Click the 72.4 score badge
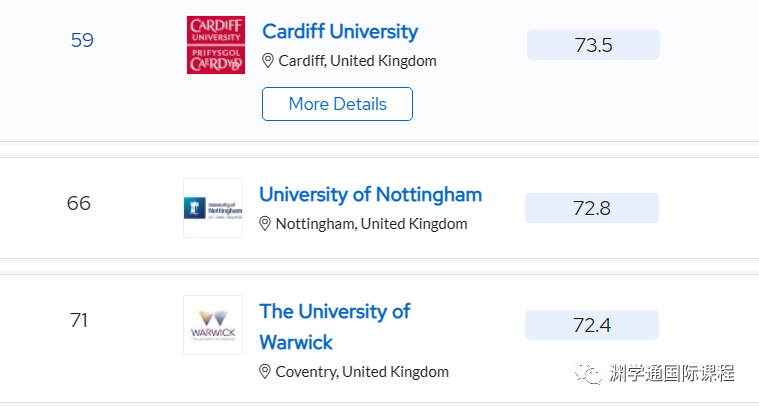The width and height of the screenshot is (759, 406). tap(592, 325)
